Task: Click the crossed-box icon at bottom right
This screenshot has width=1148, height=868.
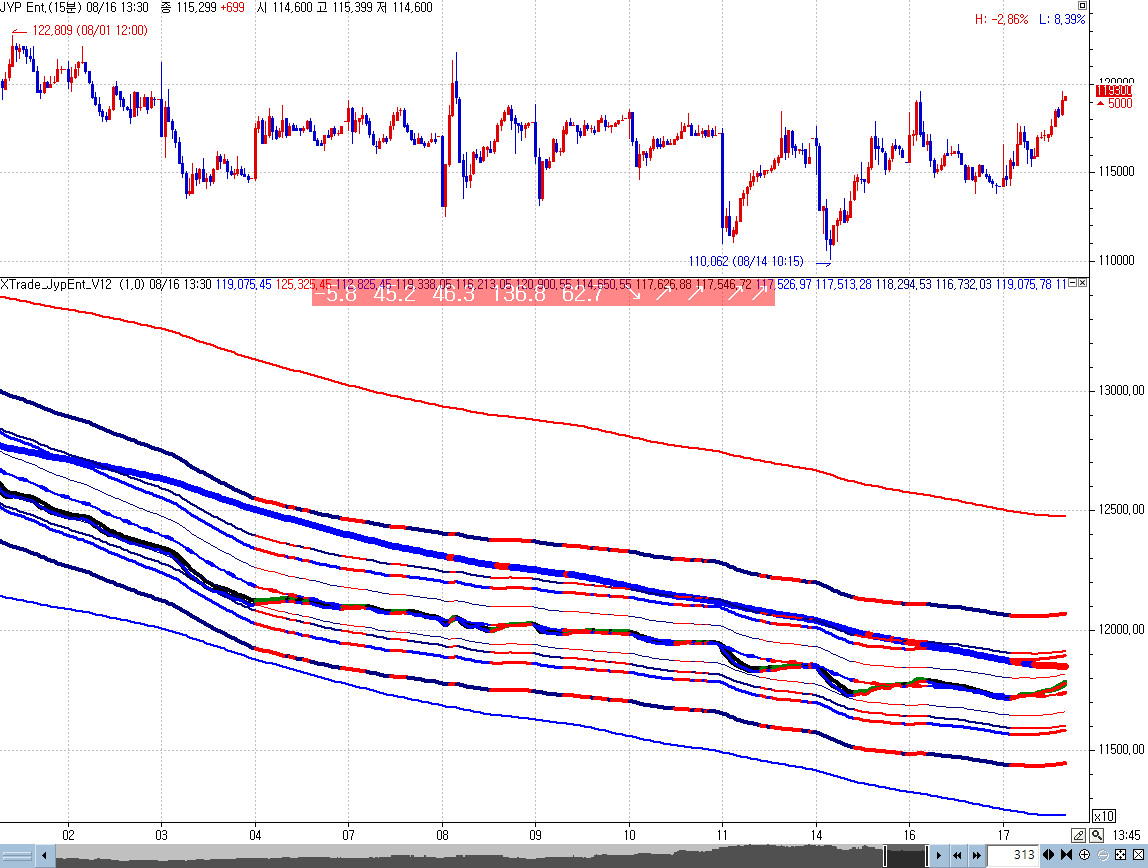Action: [x=1138, y=855]
